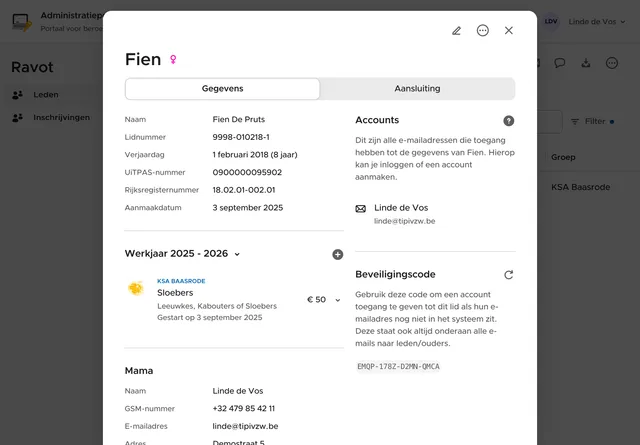Switch to the Gegevens tab
Viewport: 640px width, 445px height.
pyautogui.click(x=222, y=89)
